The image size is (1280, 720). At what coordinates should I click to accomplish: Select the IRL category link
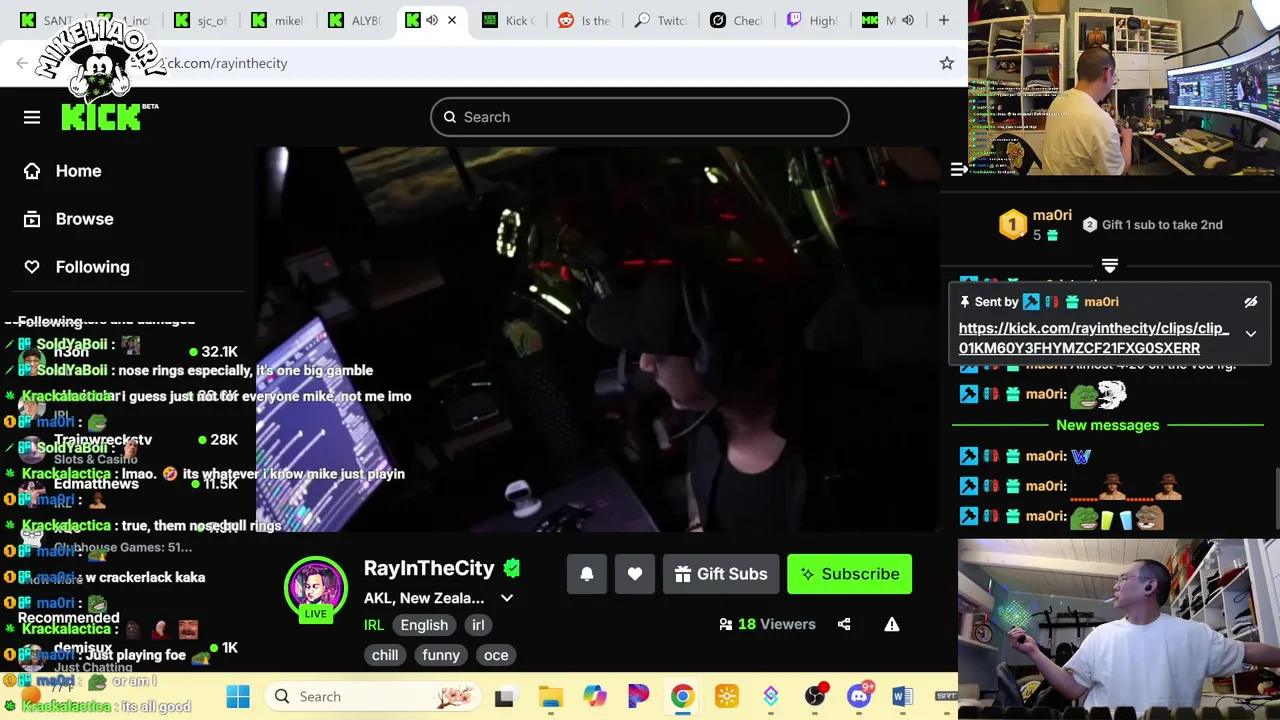tap(374, 625)
